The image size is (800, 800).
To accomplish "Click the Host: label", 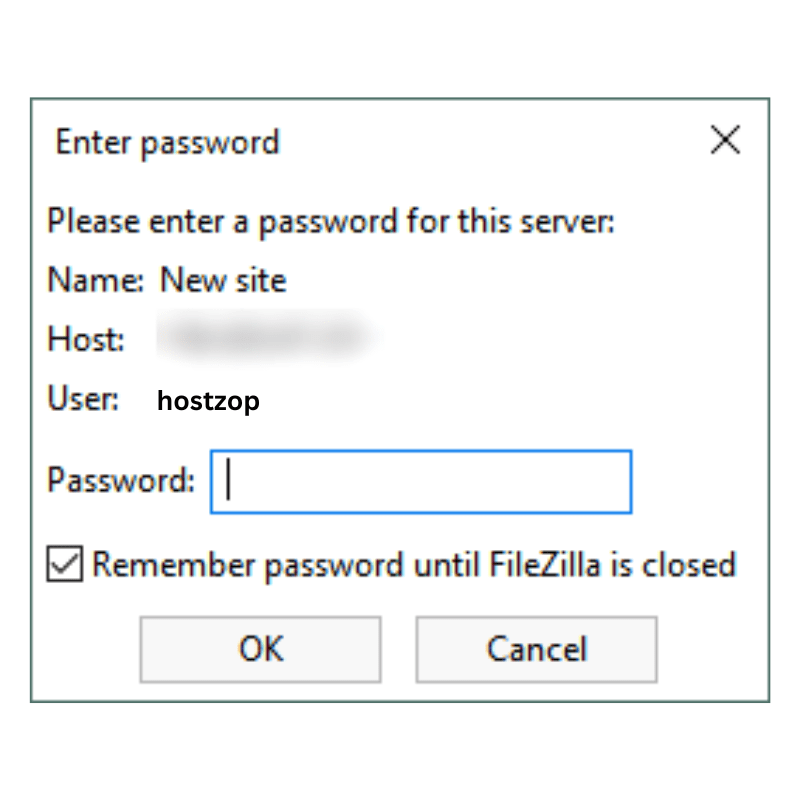I will coord(84,339).
